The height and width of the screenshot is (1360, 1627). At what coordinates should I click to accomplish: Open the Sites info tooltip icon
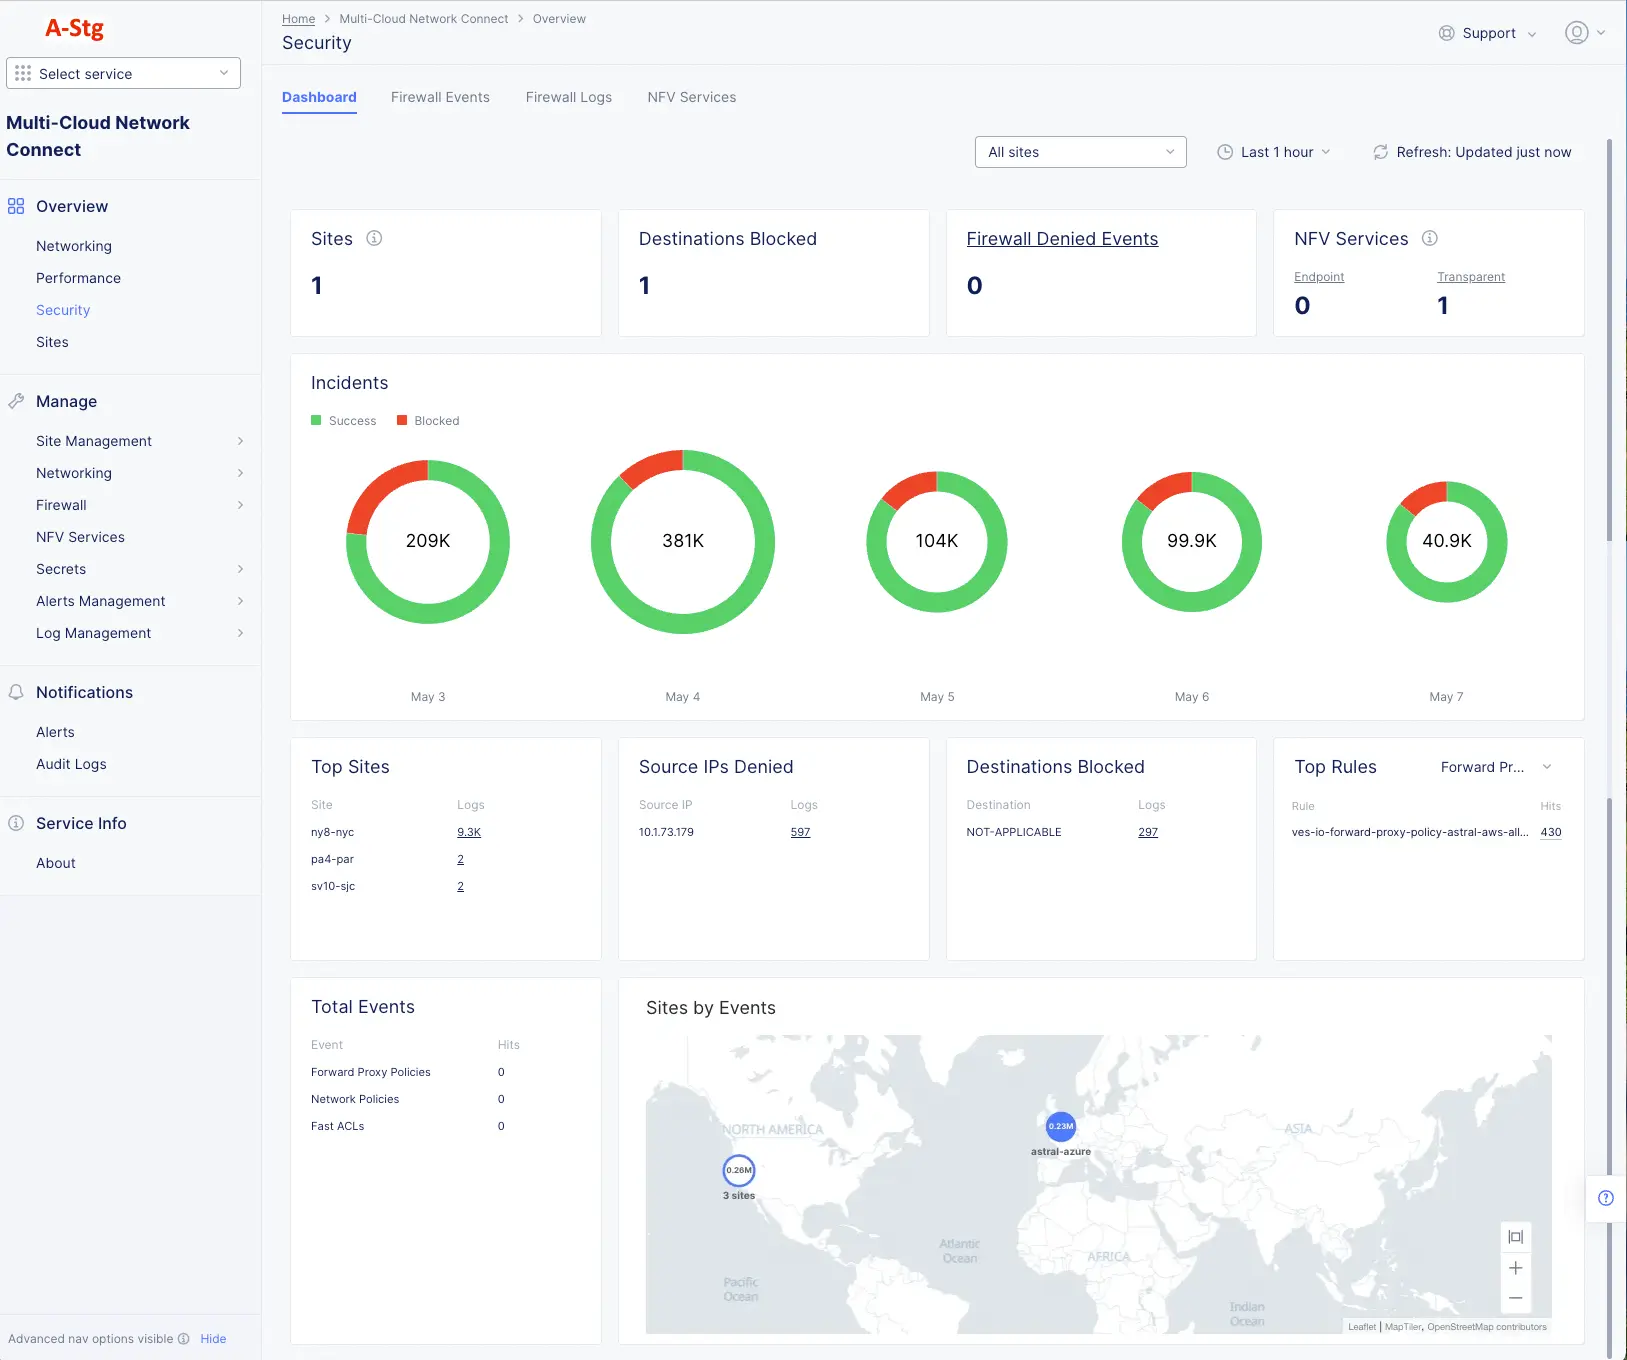pyautogui.click(x=374, y=238)
